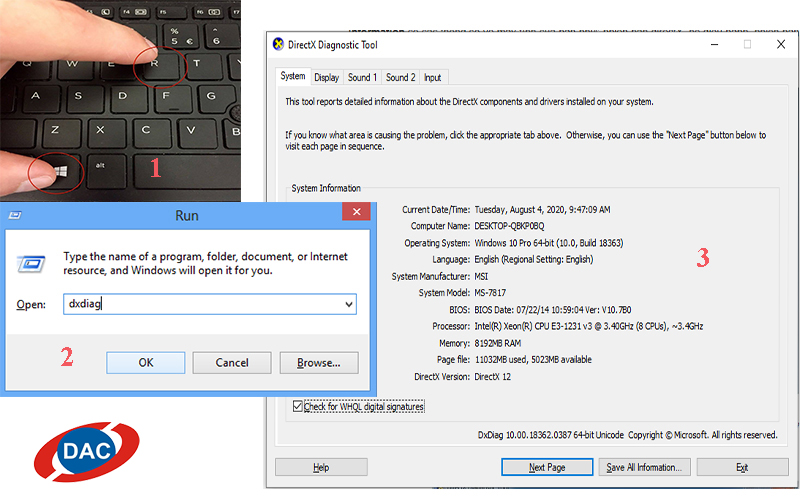Click the Help button in DxDiag
Viewport: 800px width, 500px height.
pyautogui.click(x=321, y=467)
